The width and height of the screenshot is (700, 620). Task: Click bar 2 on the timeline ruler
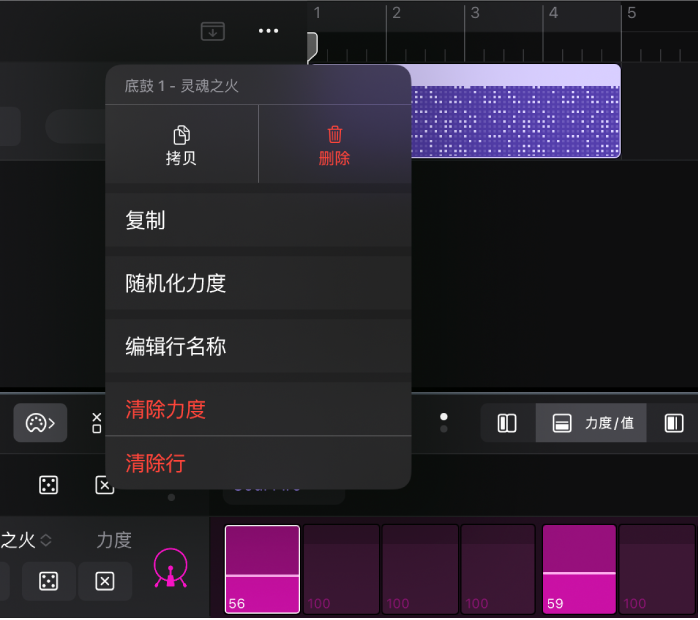[397, 13]
